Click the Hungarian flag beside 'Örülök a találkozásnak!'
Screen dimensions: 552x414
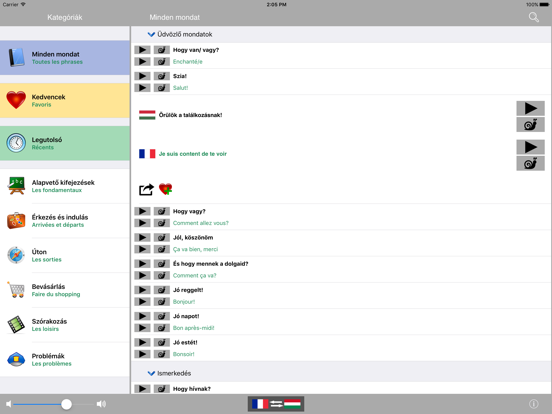[x=147, y=115]
